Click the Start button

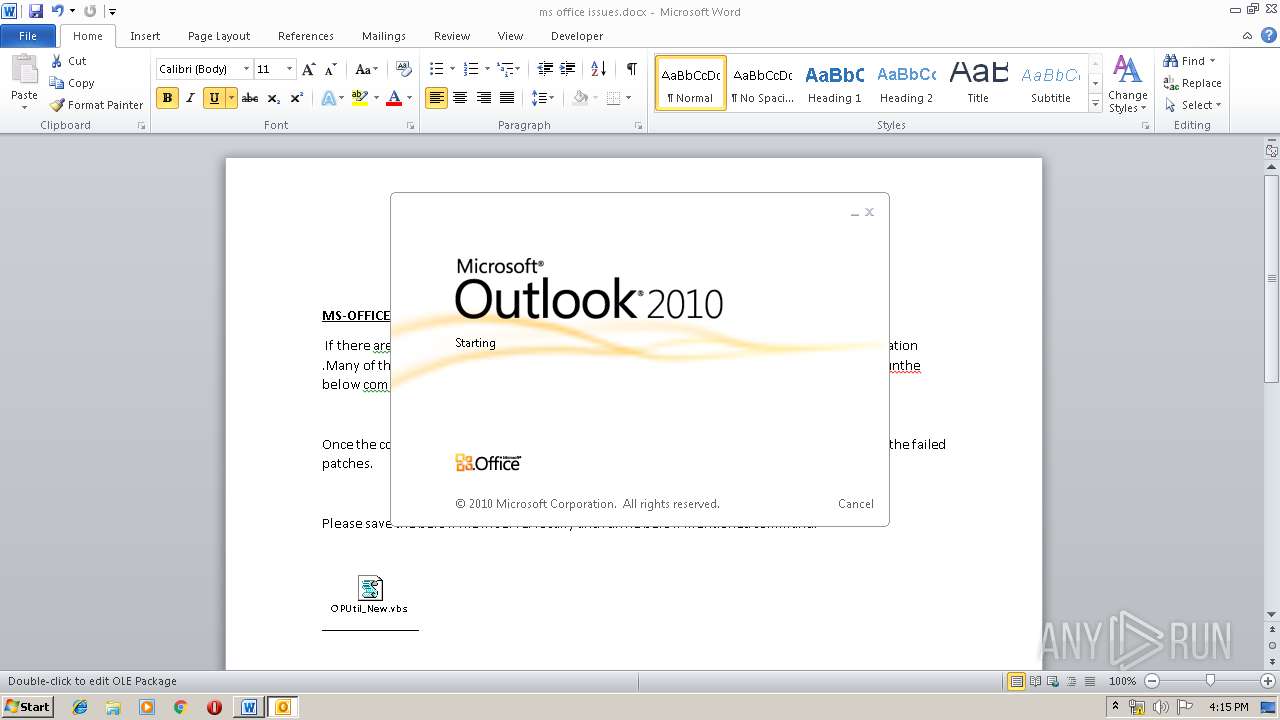coord(27,707)
